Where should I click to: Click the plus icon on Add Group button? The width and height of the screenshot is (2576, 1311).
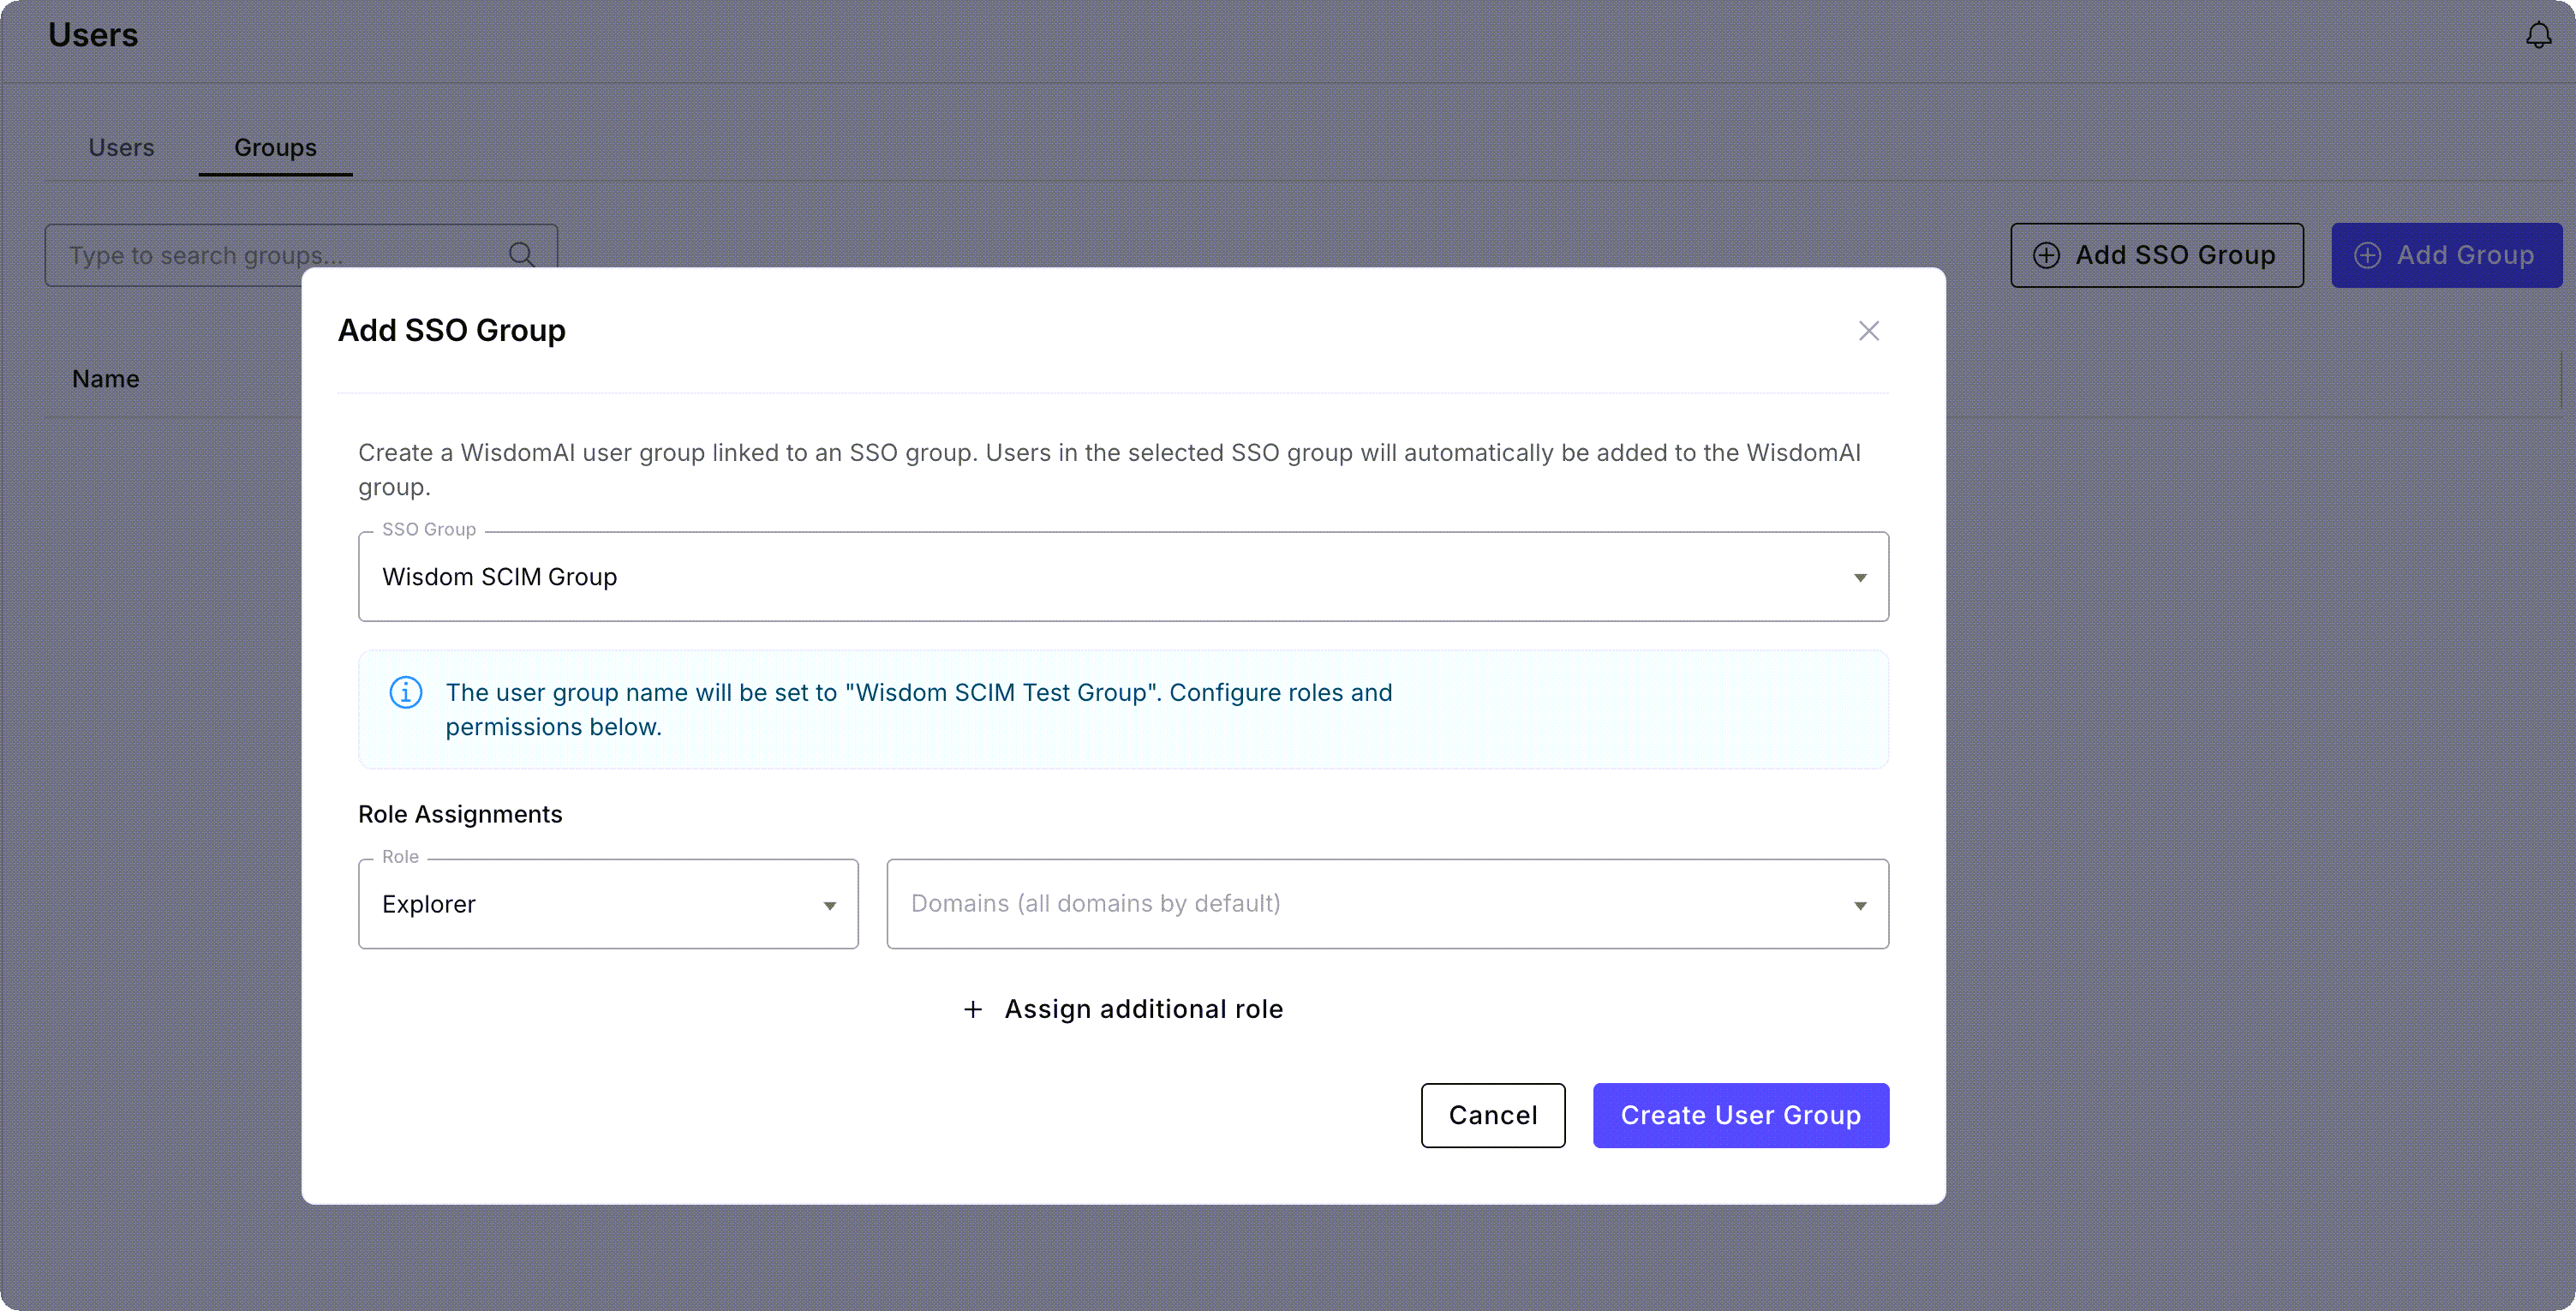(2368, 255)
